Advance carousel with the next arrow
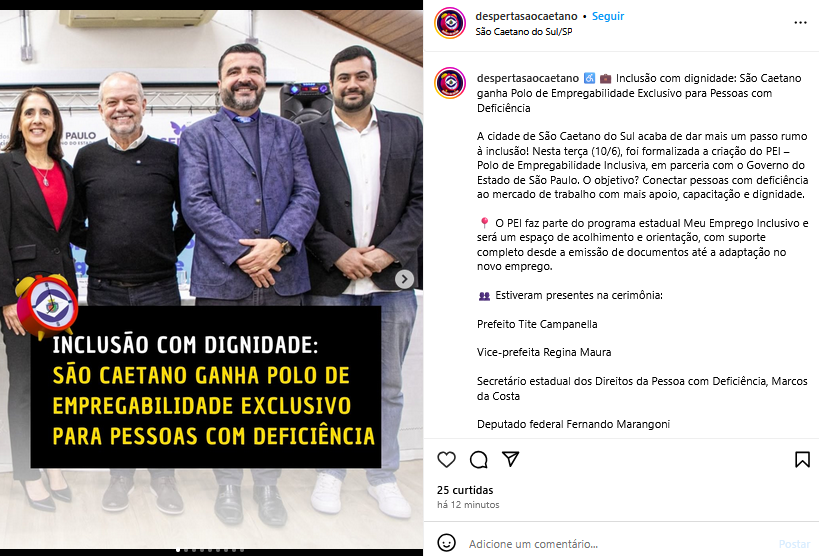 pyautogui.click(x=404, y=279)
